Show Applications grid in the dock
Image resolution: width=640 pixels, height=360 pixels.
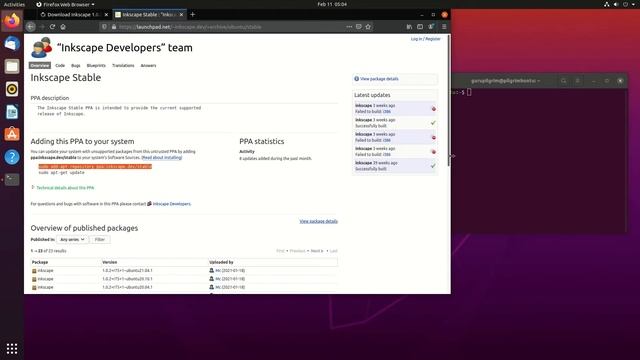[x=12, y=348]
